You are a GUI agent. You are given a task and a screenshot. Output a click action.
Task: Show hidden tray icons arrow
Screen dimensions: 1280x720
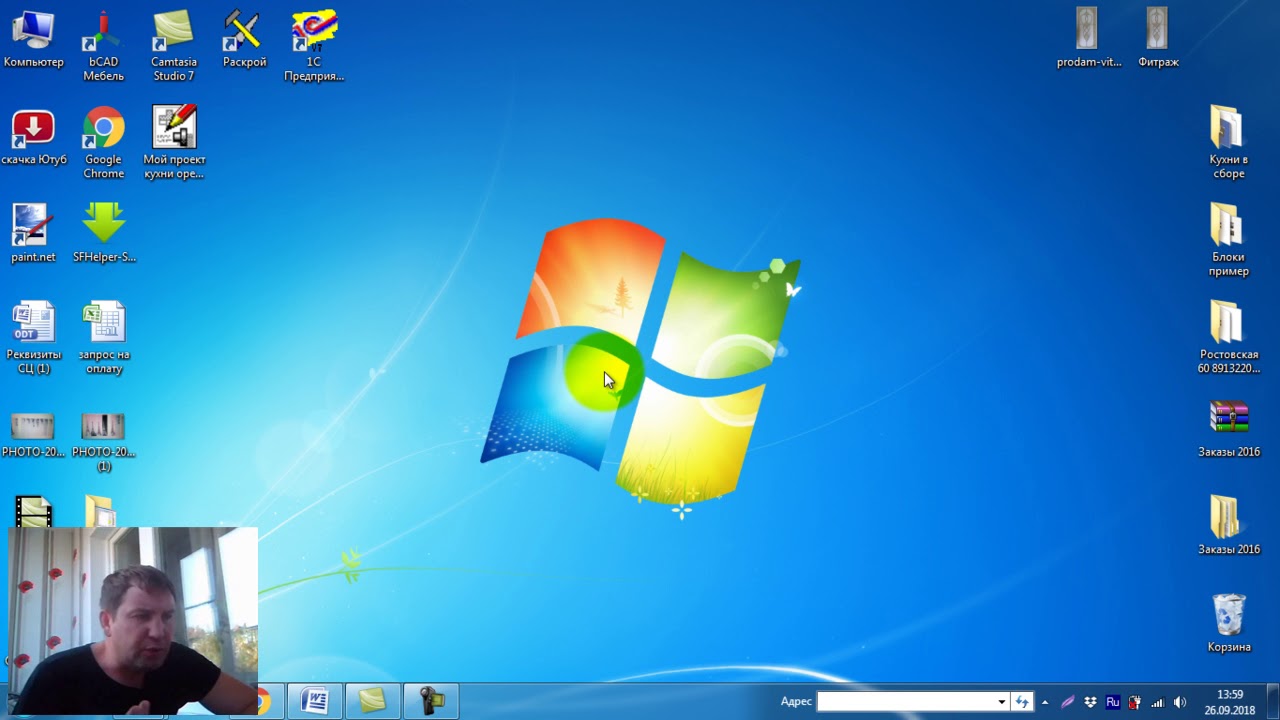coord(1045,702)
